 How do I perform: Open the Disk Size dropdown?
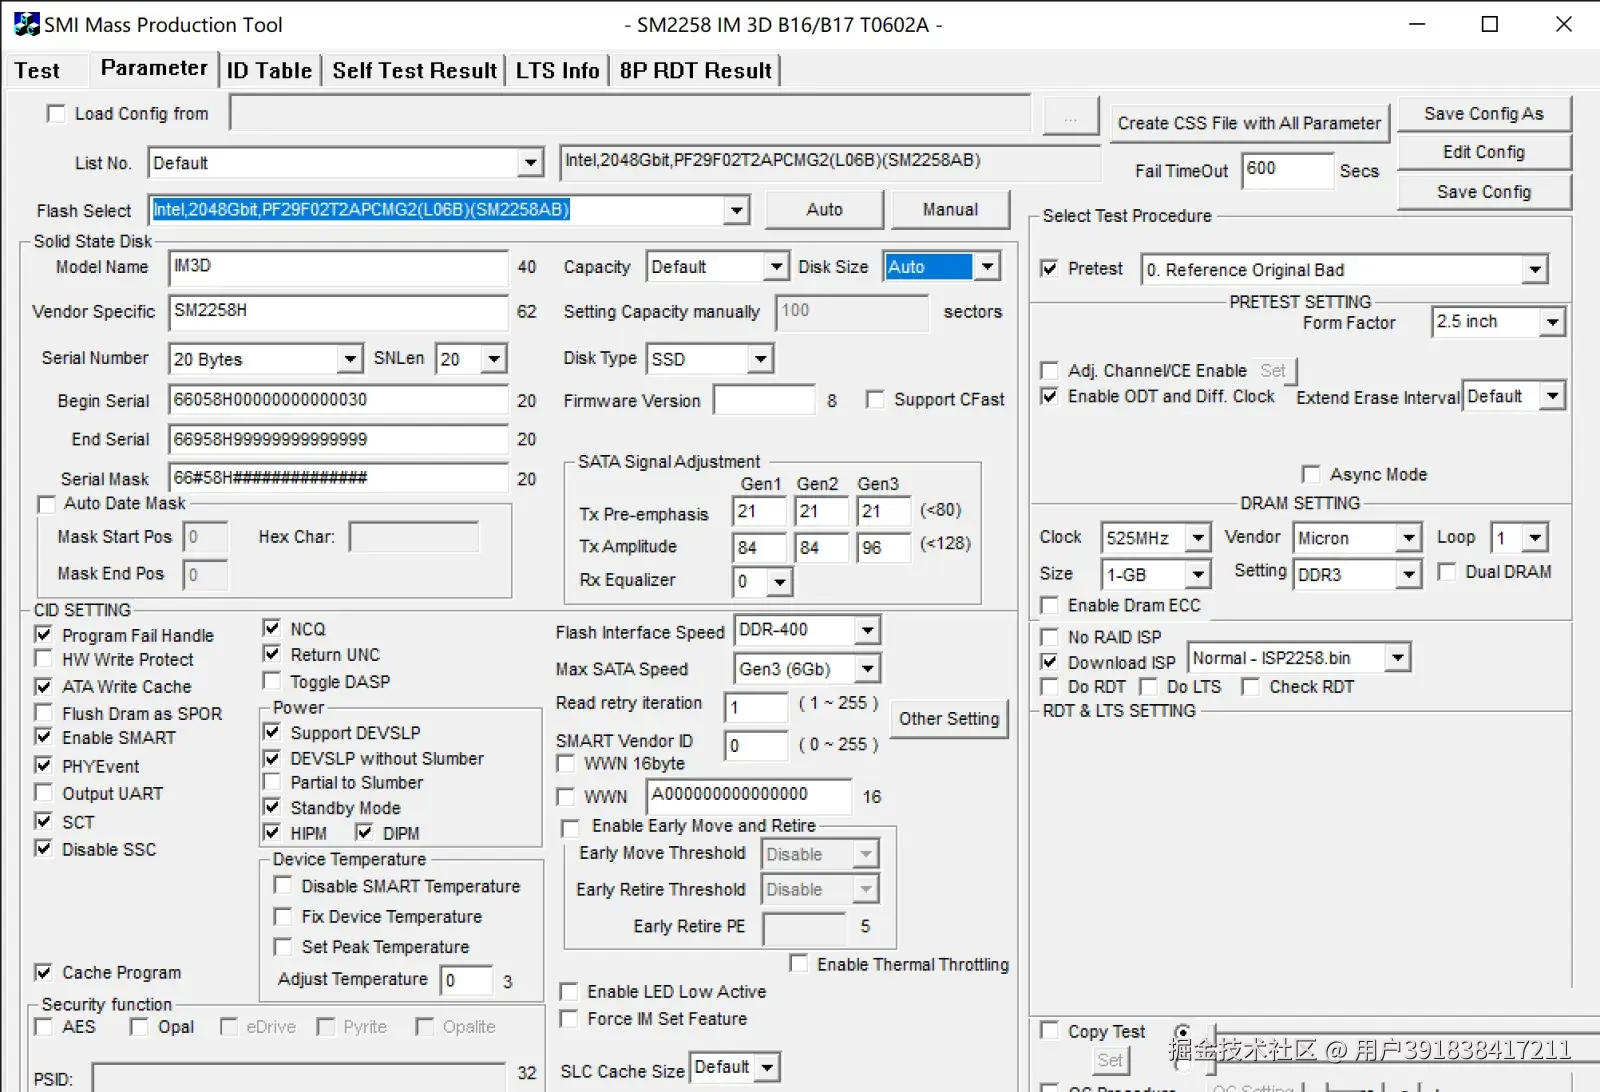[987, 267]
